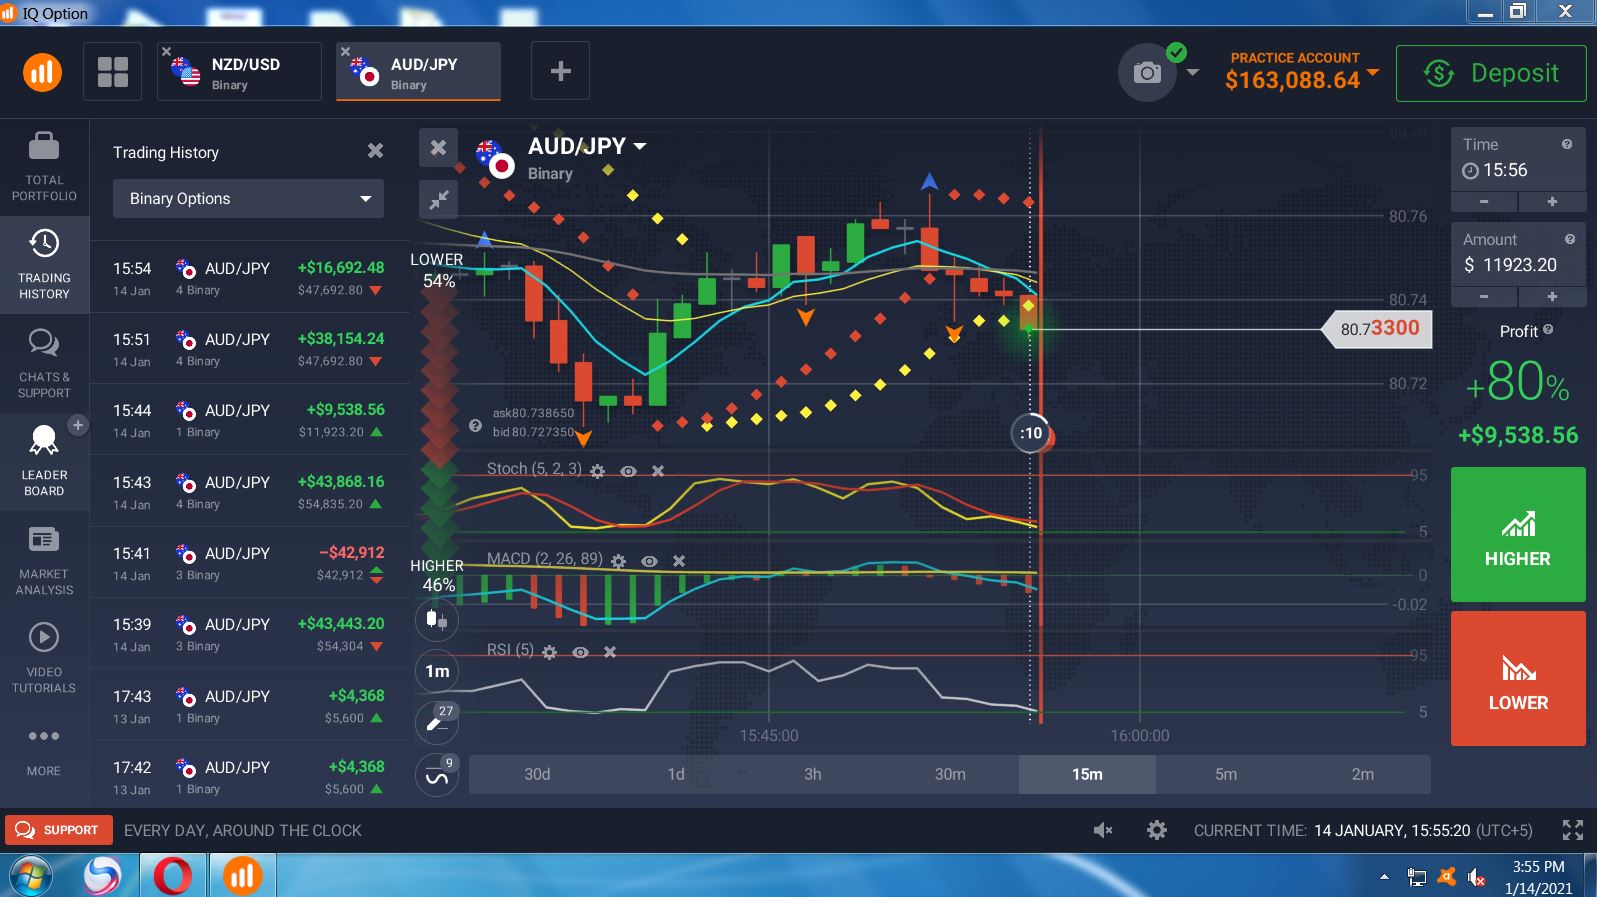Expand Binary Options history filter dropdown

pyautogui.click(x=248, y=198)
